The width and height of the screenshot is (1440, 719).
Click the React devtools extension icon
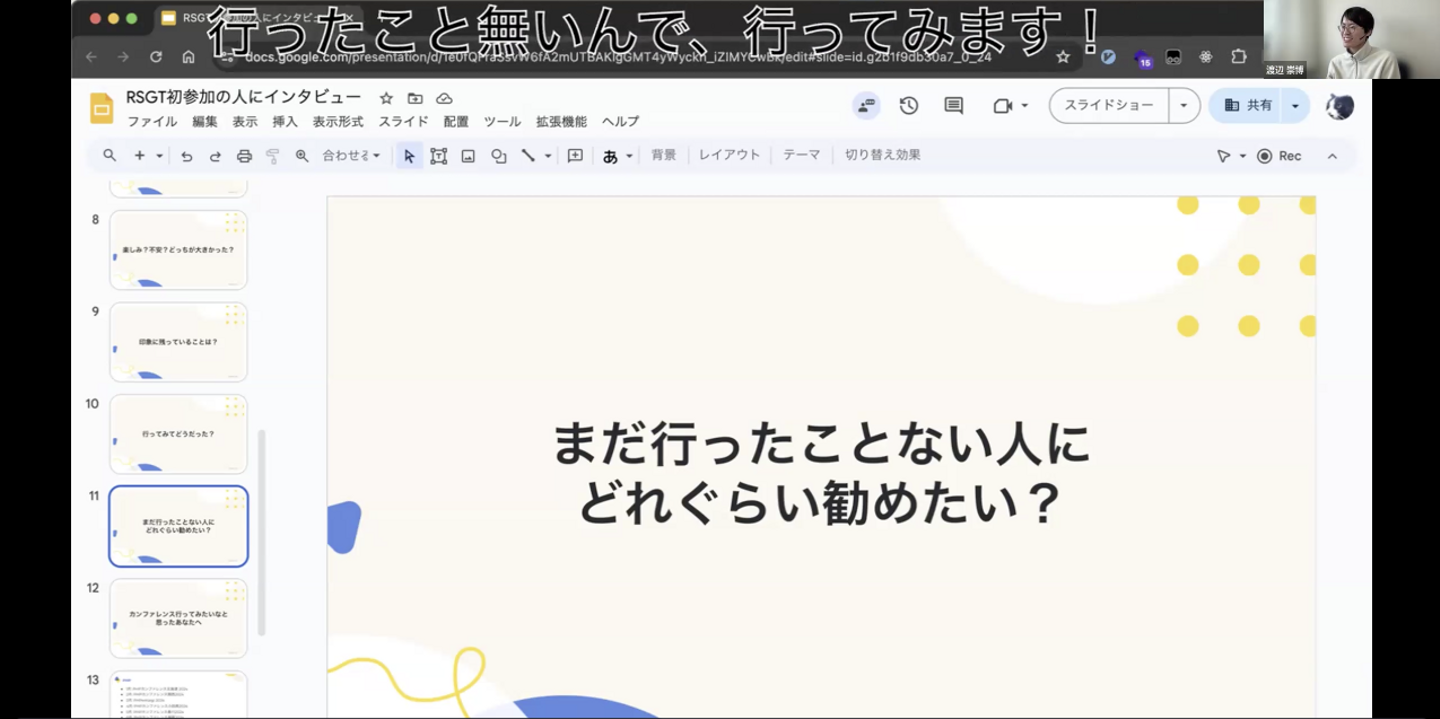1206,57
